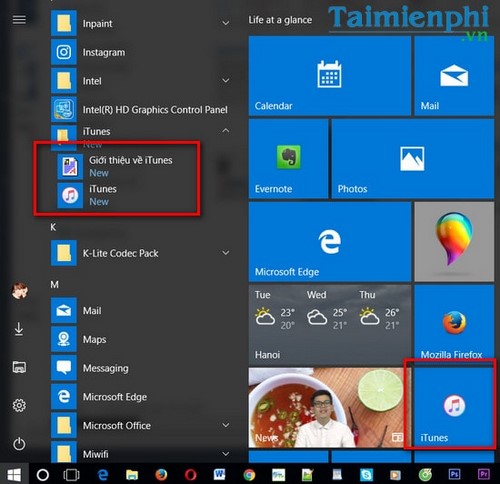
Task: Open File Explorer from the taskbar
Action: 132,474
